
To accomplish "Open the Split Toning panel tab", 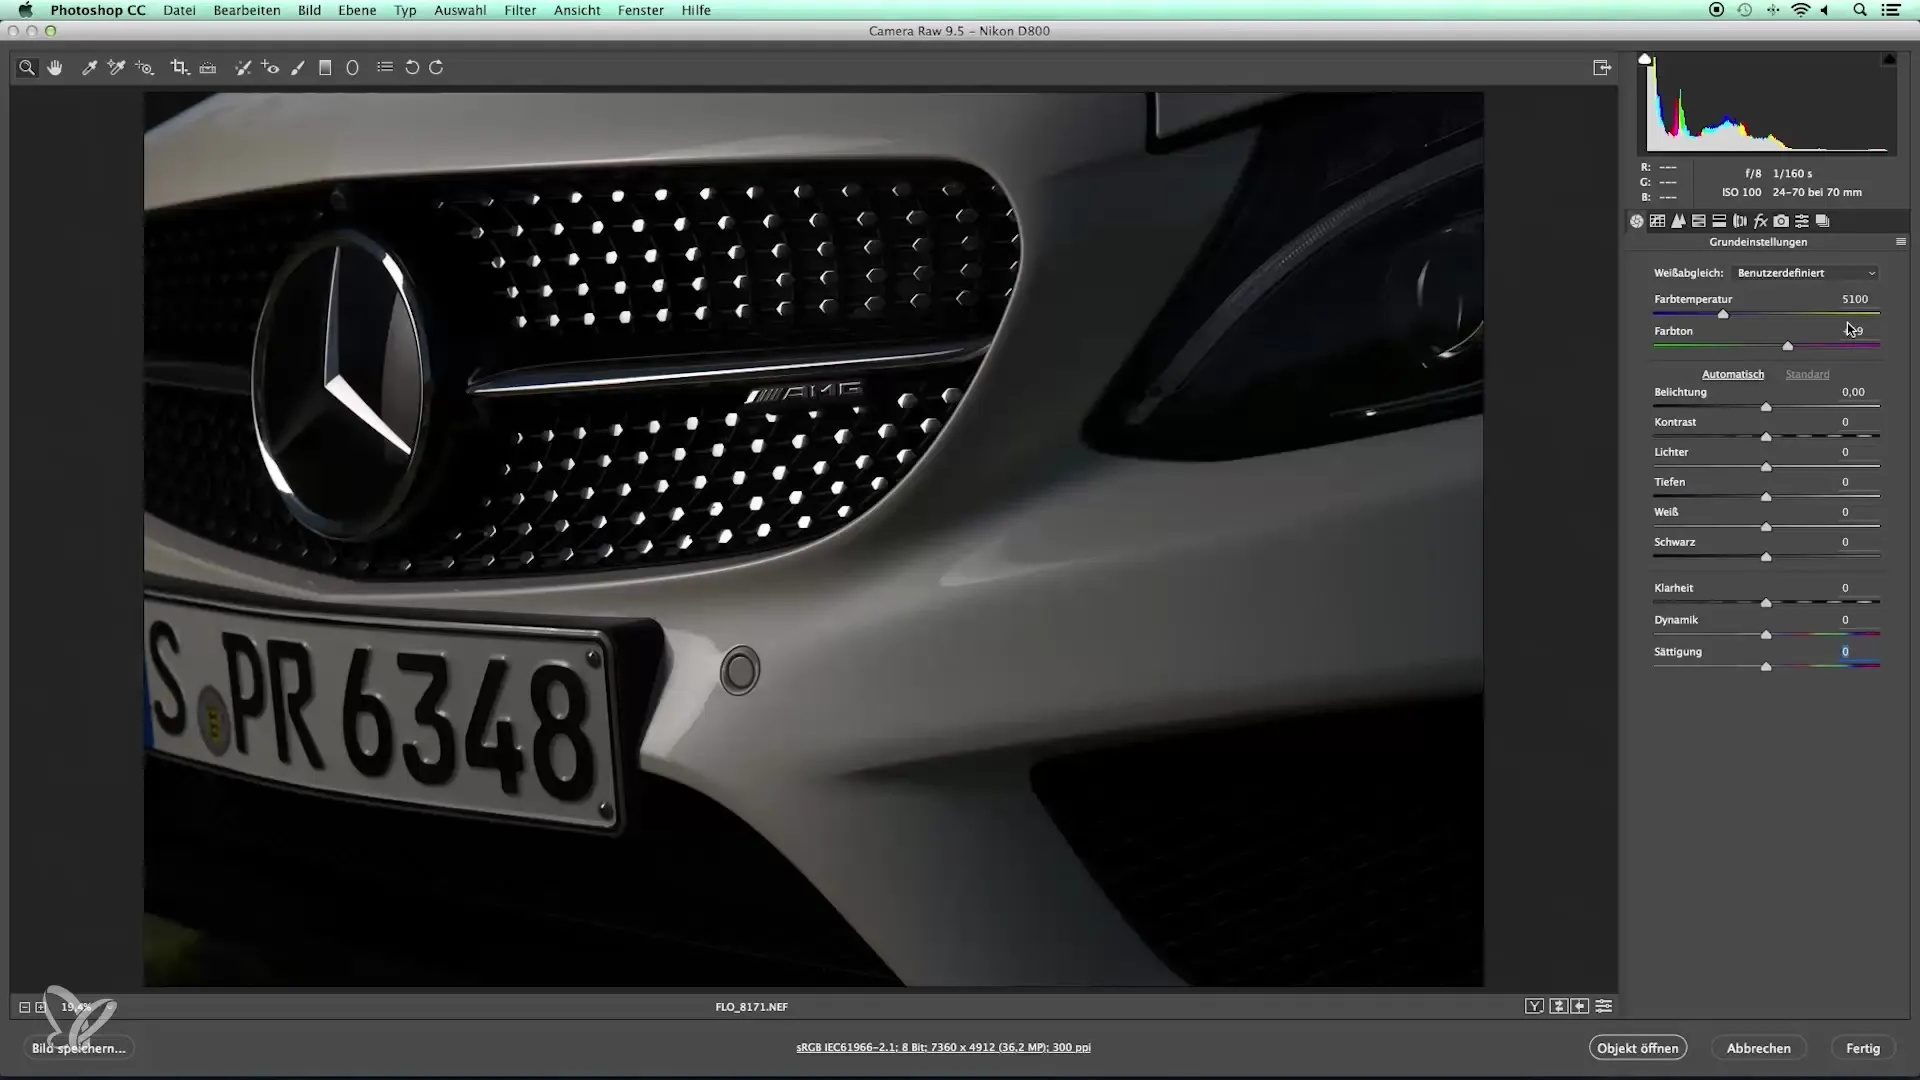I will coord(1719,221).
